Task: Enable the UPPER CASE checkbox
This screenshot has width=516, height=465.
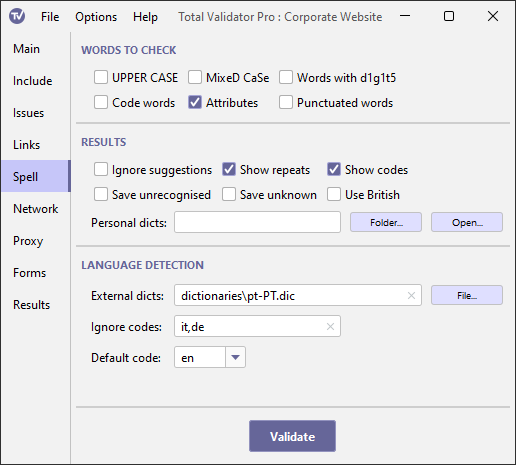Action: pos(101,77)
